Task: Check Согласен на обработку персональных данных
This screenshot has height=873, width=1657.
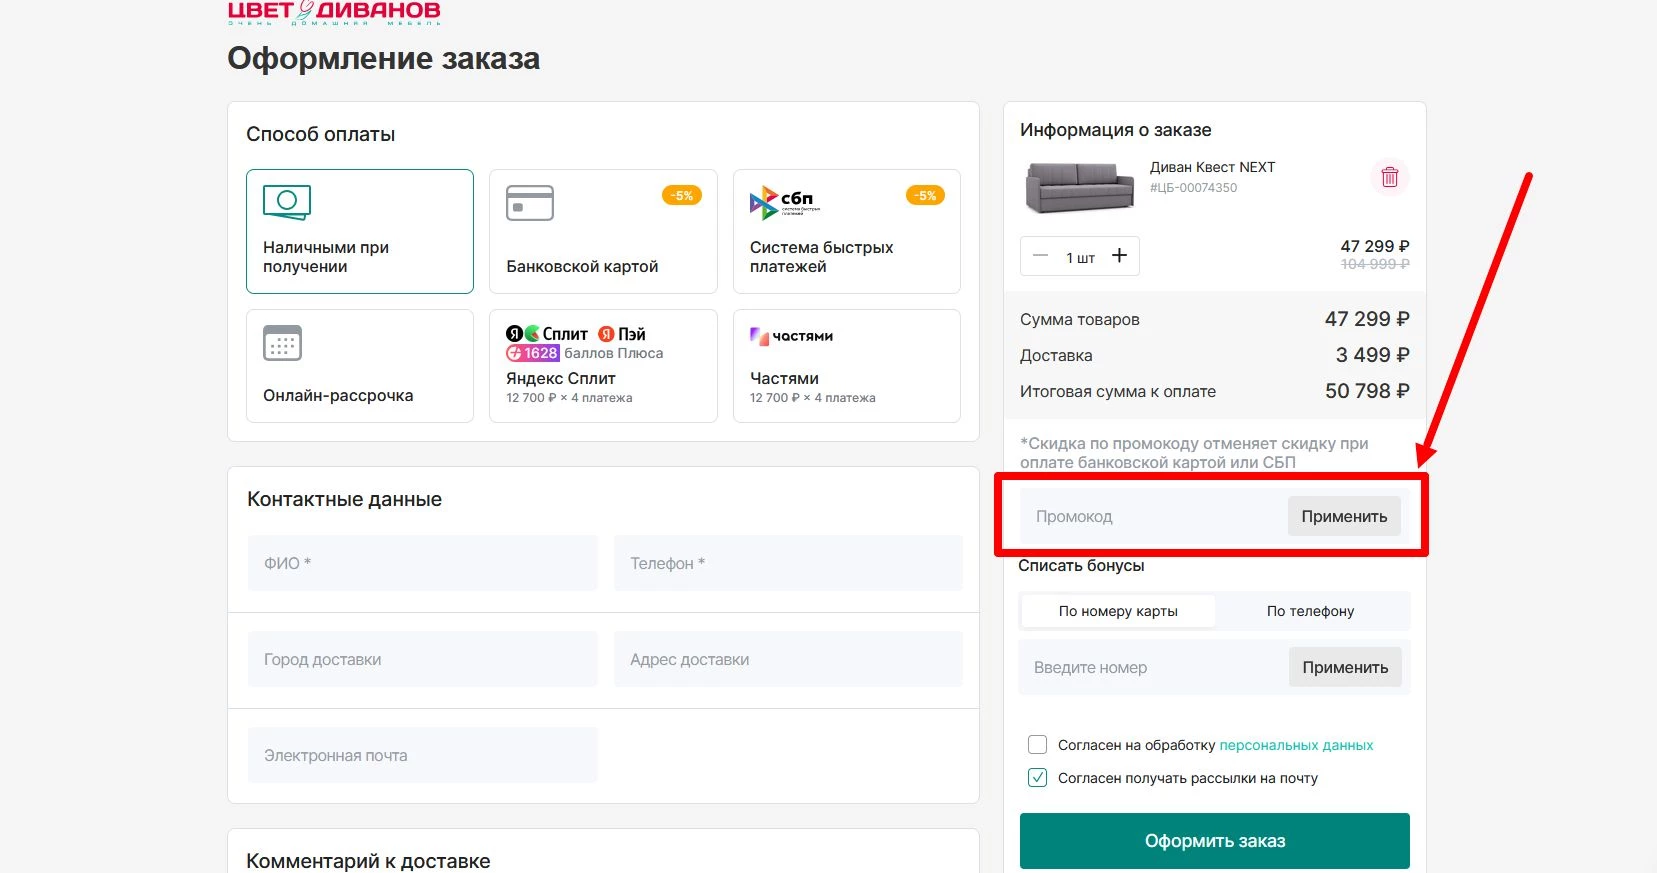Action: coord(1037,745)
